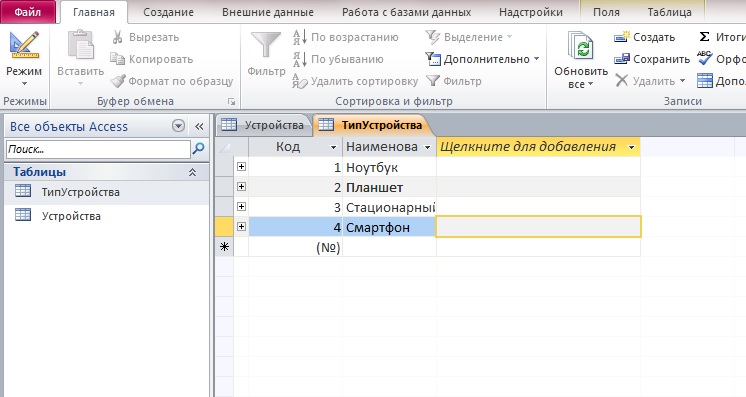
Task: Click the new-row asterisk selector
Action: point(224,247)
